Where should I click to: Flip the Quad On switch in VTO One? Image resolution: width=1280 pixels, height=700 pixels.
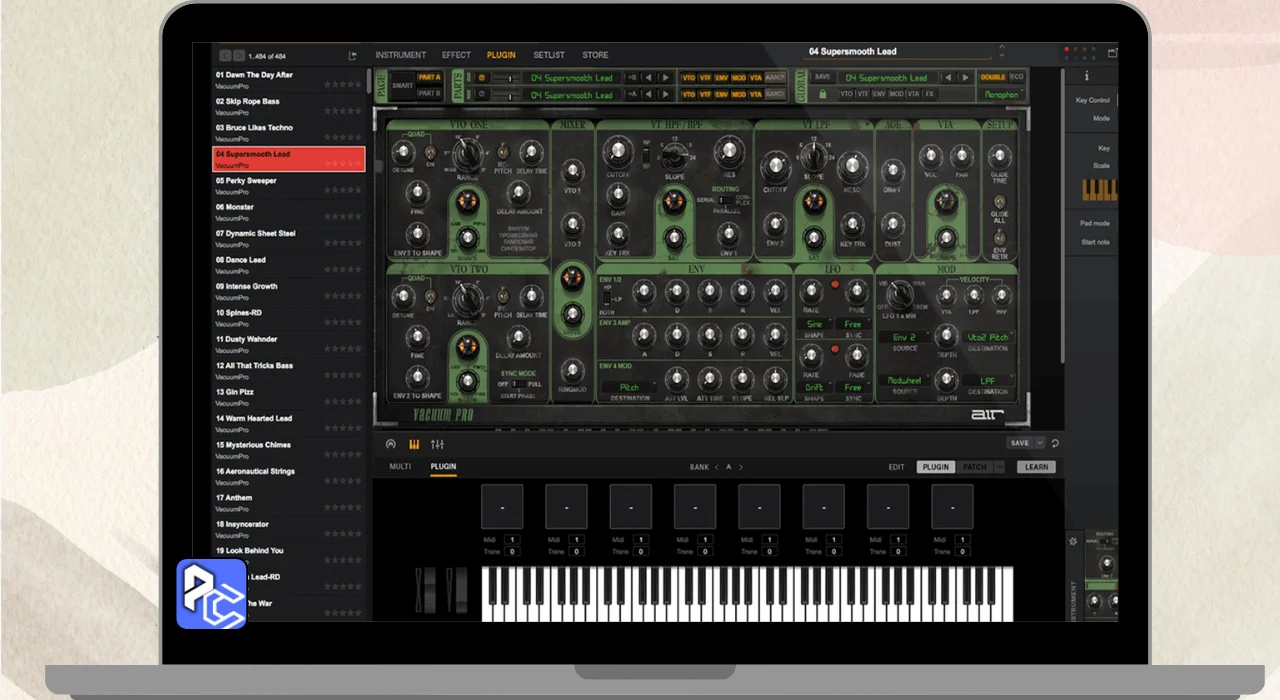point(430,153)
